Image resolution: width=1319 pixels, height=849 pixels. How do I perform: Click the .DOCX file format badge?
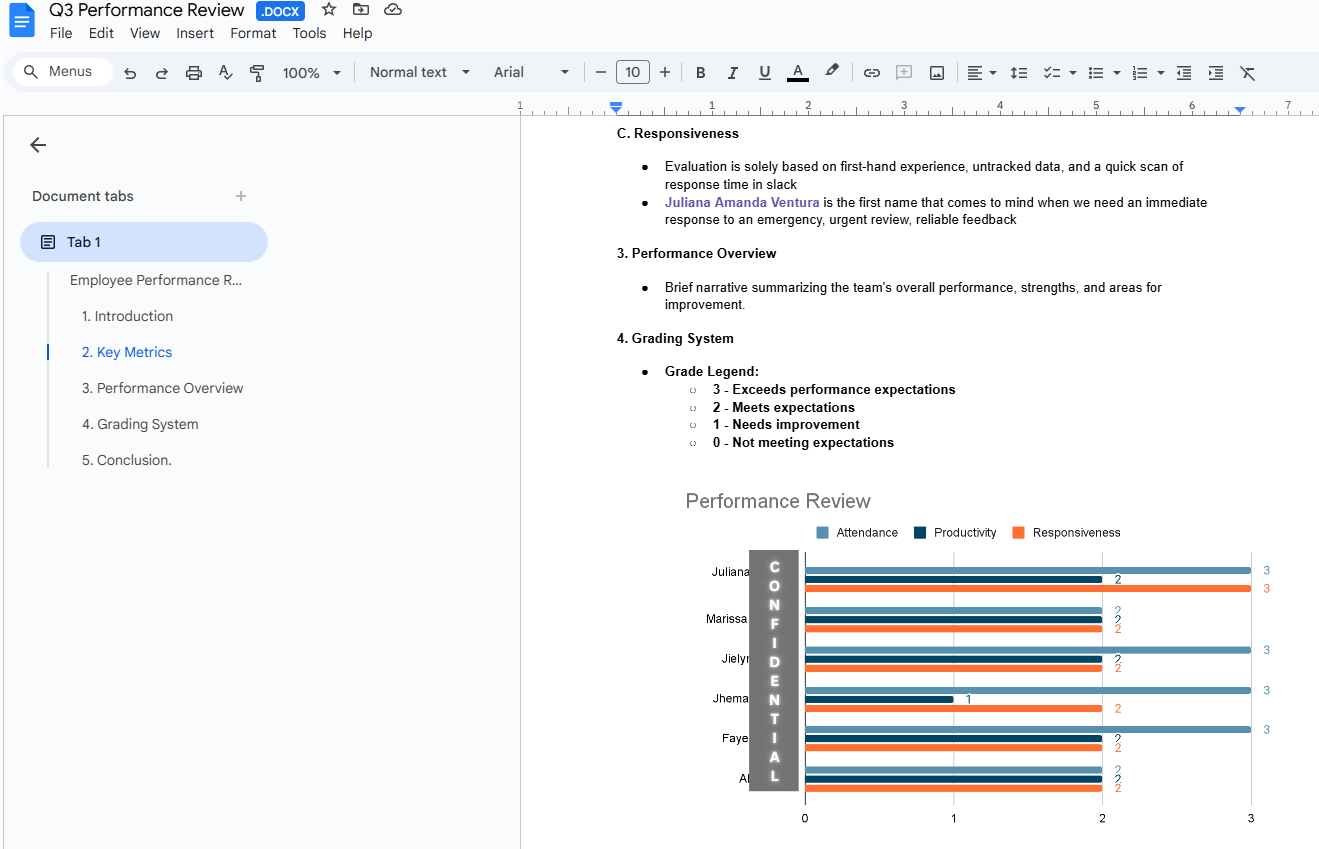click(281, 11)
